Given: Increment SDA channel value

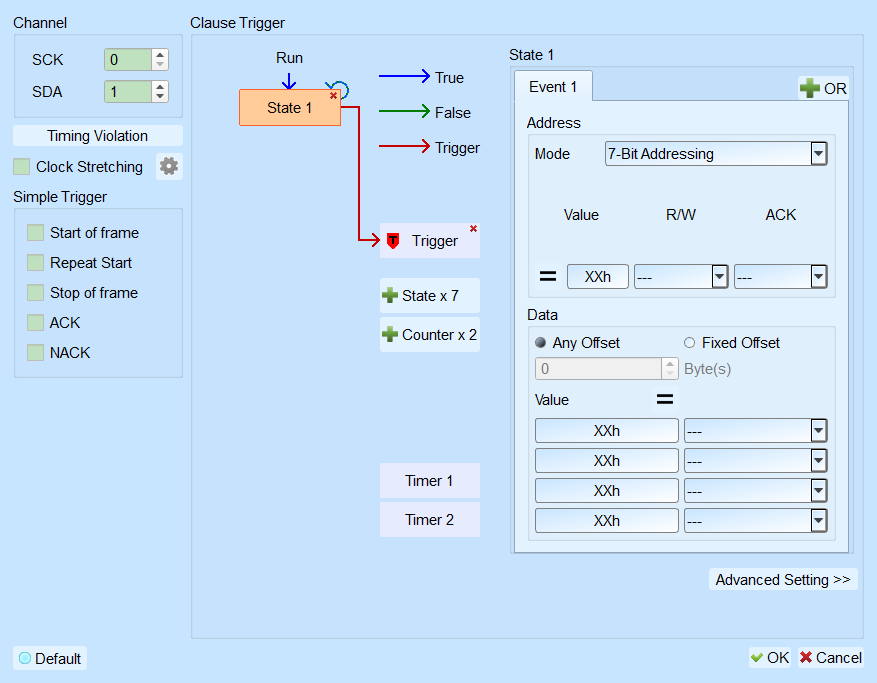Looking at the screenshot, I should pyautogui.click(x=160, y=87).
